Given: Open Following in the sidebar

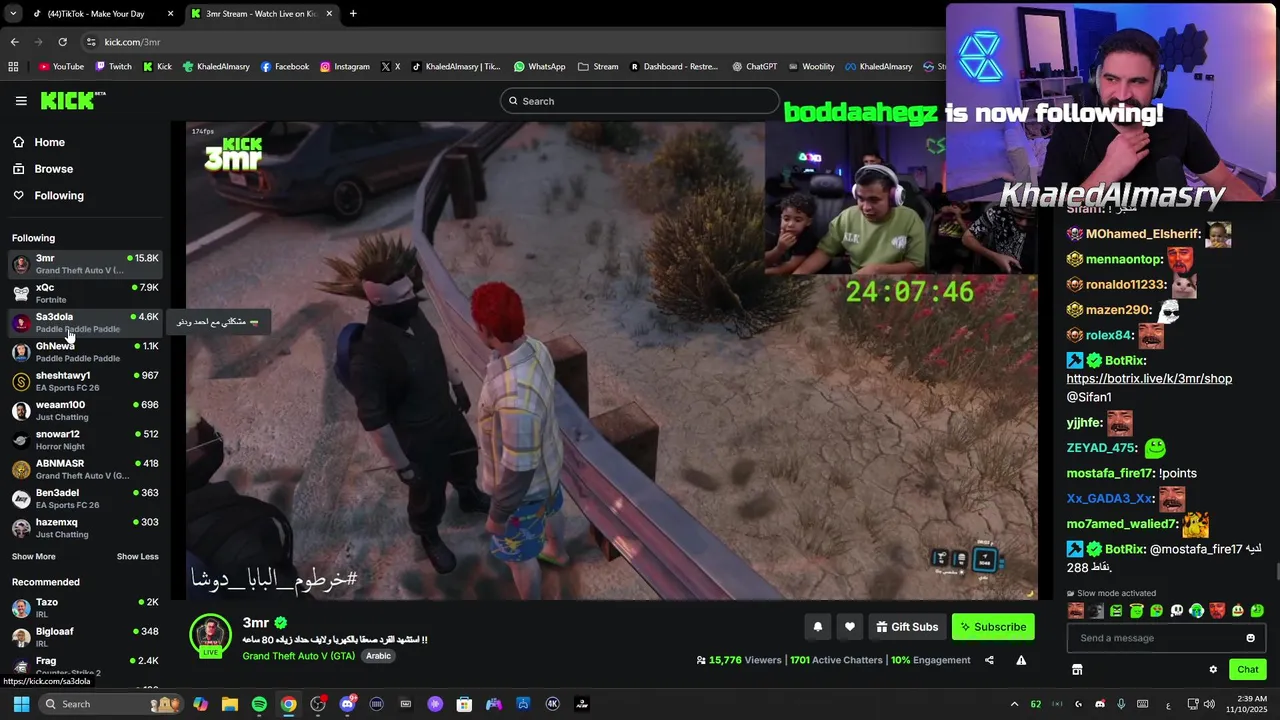Looking at the screenshot, I should [58, 196].
